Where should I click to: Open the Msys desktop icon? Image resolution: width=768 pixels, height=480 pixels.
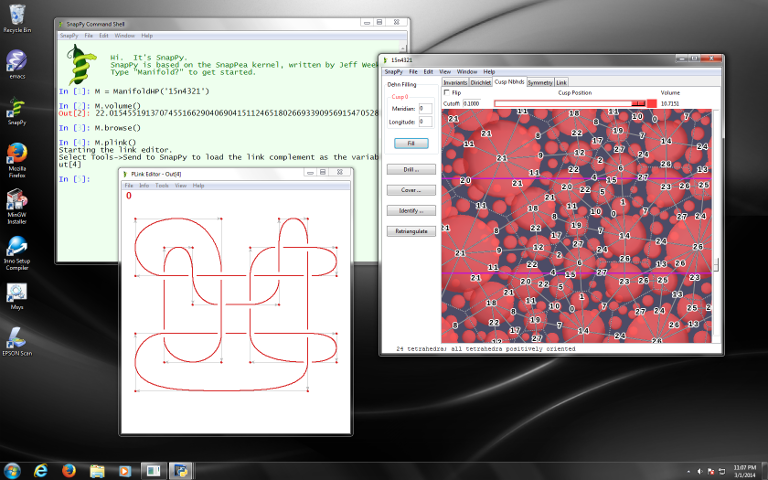click(17, 297)
